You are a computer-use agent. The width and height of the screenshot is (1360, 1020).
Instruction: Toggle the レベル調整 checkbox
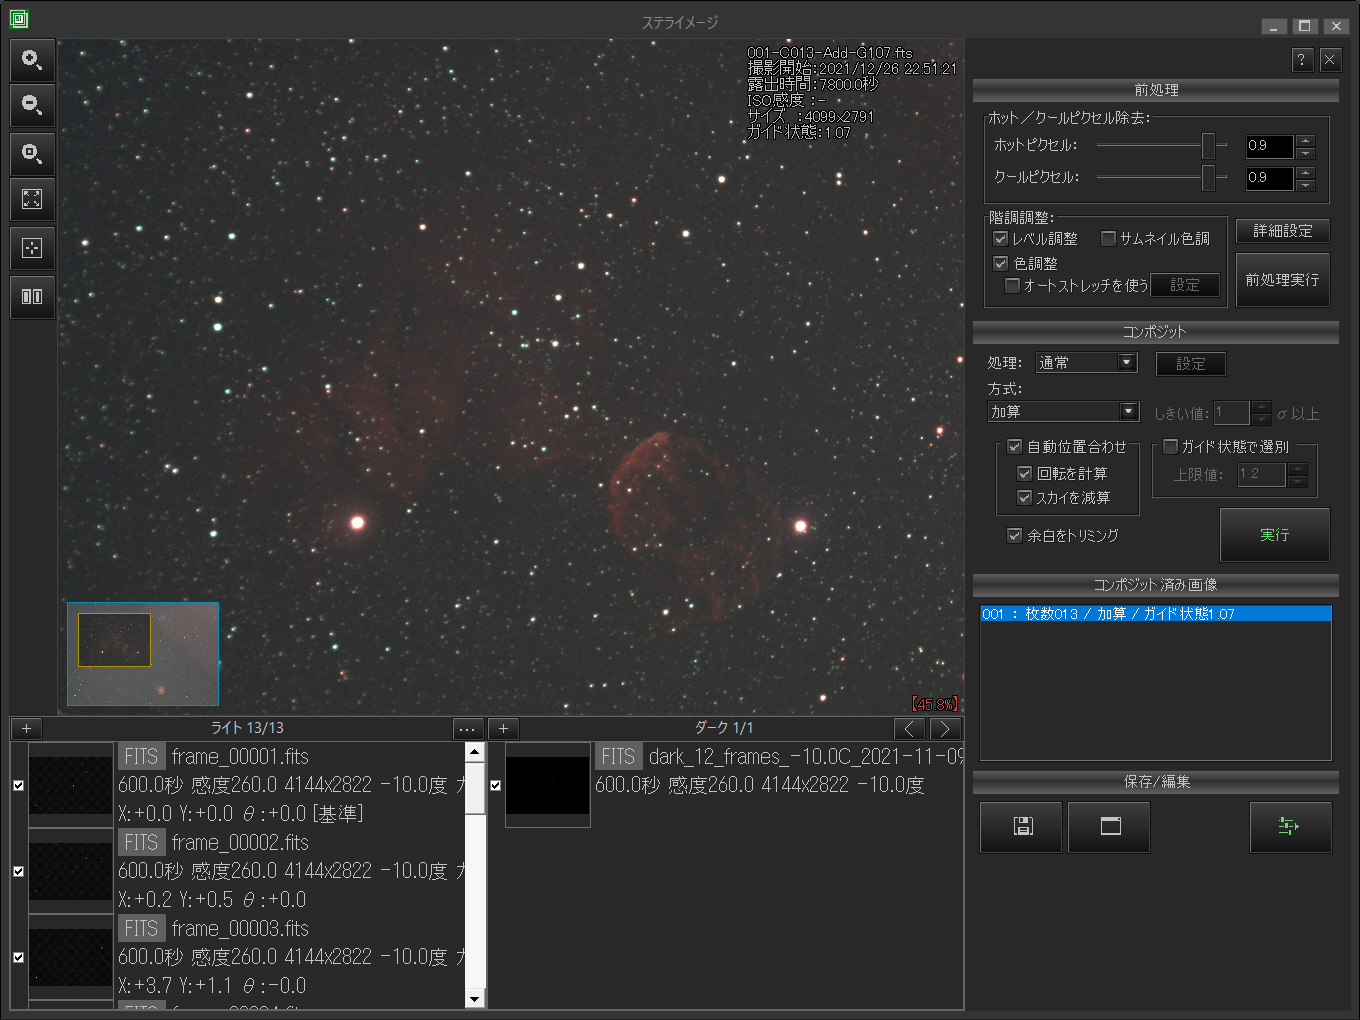1000,239
